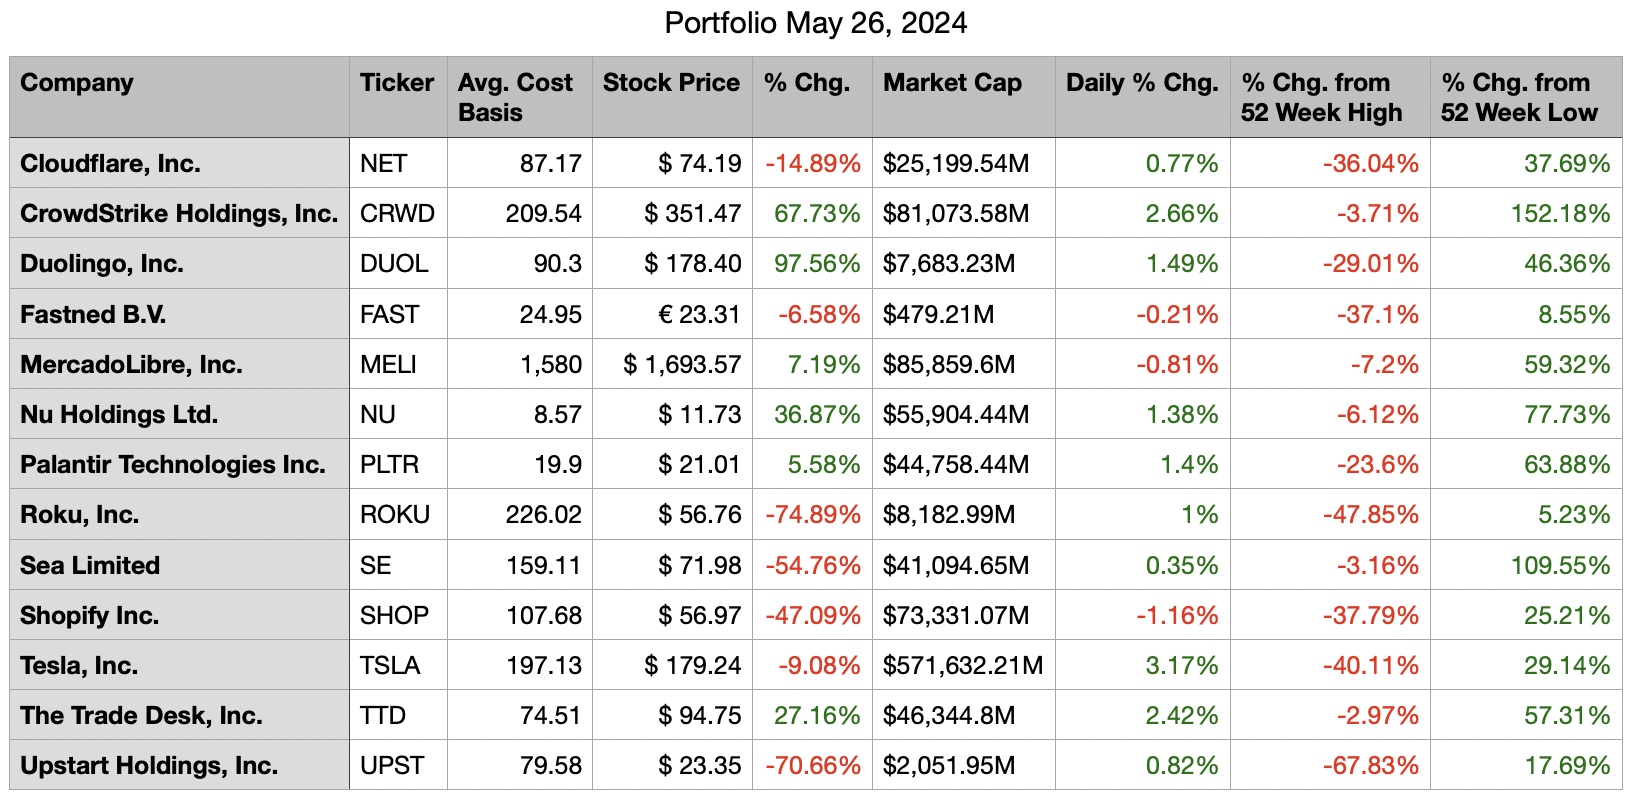Select Sea Limited 109.55% cell
This screenshot has width=1632, height=794.
pos(1560,566)
